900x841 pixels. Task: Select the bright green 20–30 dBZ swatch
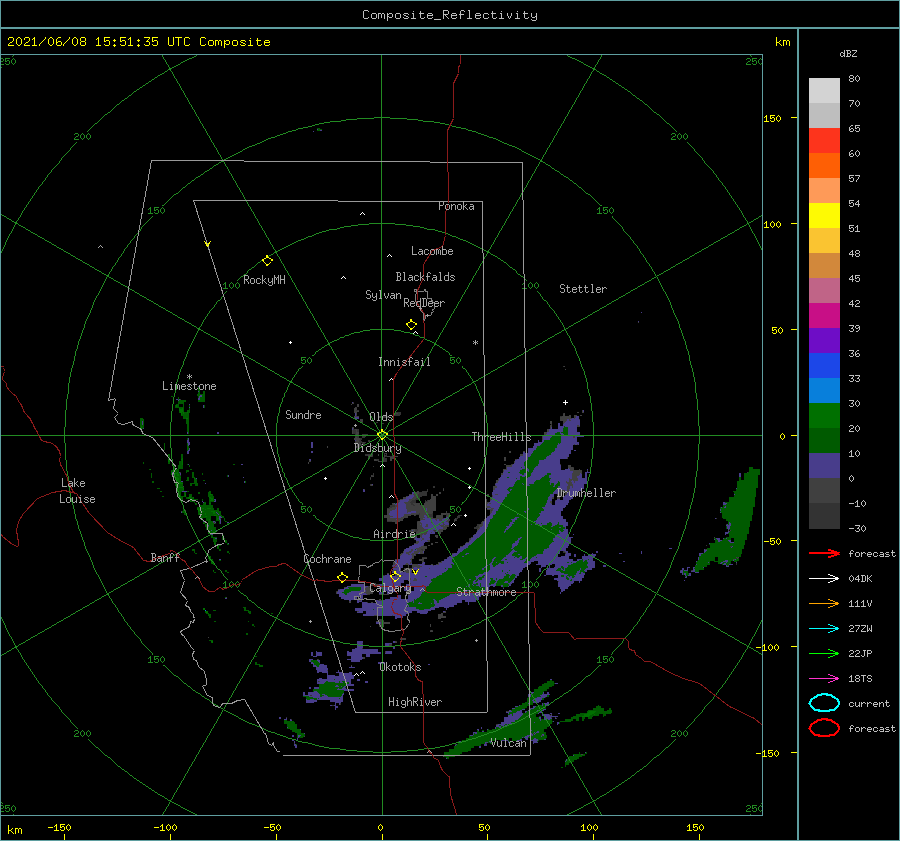824,416
